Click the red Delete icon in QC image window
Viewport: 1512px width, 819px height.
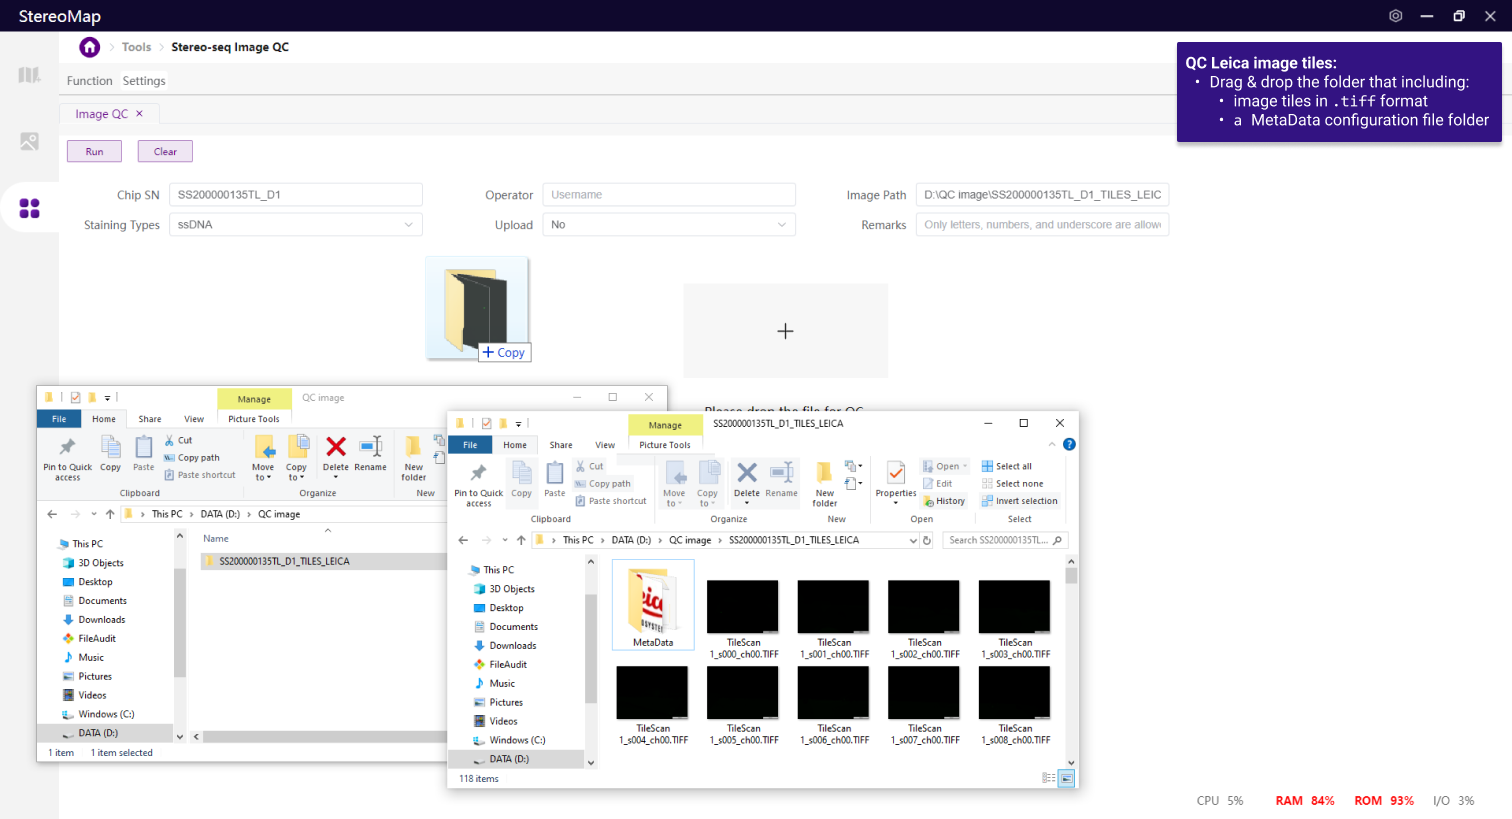336,447
